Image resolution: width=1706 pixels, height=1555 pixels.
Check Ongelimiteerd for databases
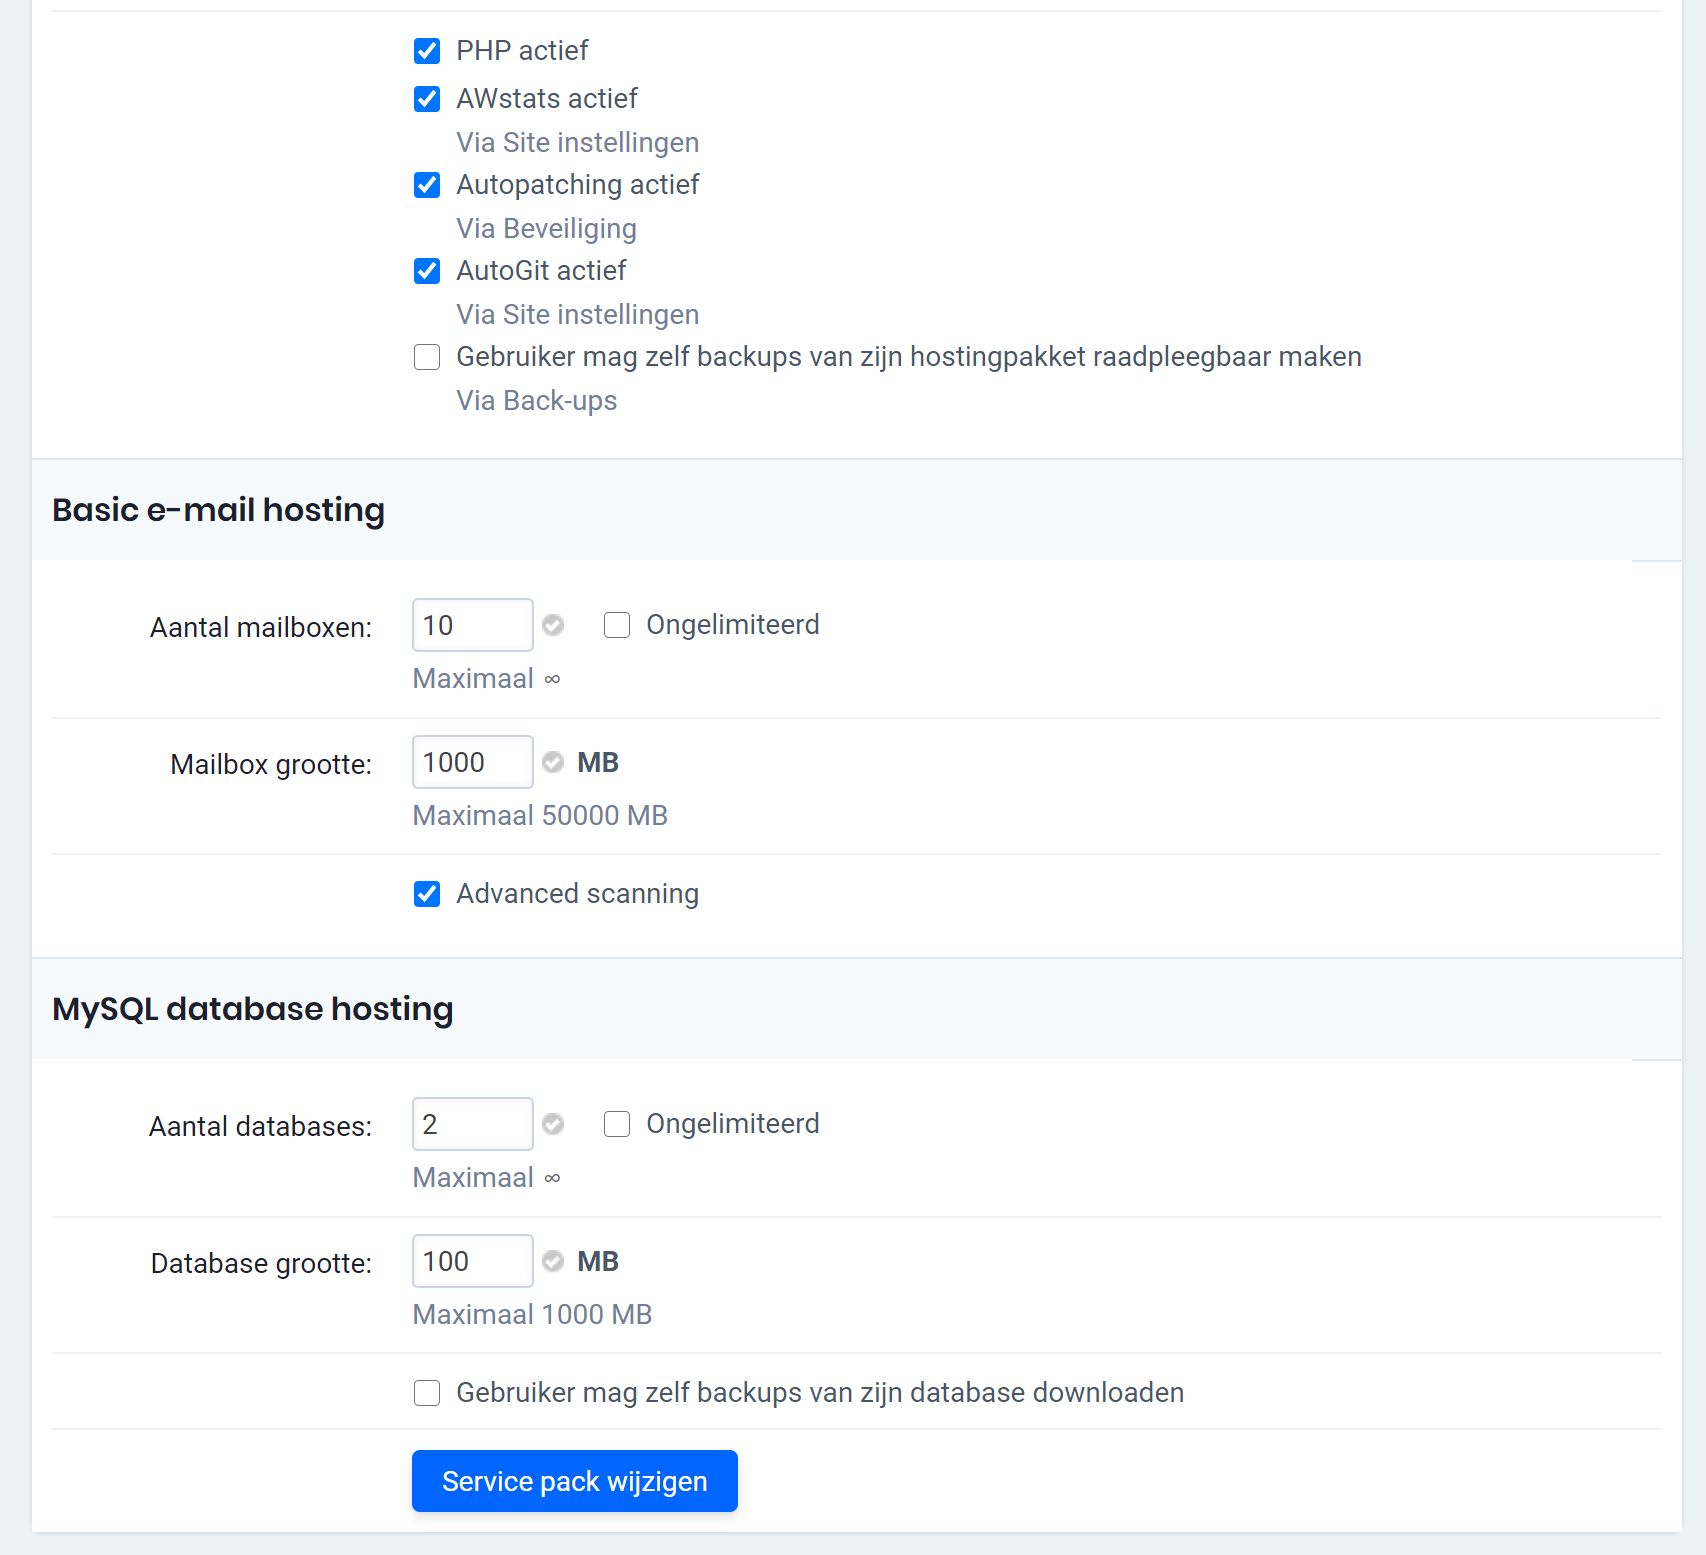pos(617,1123)
